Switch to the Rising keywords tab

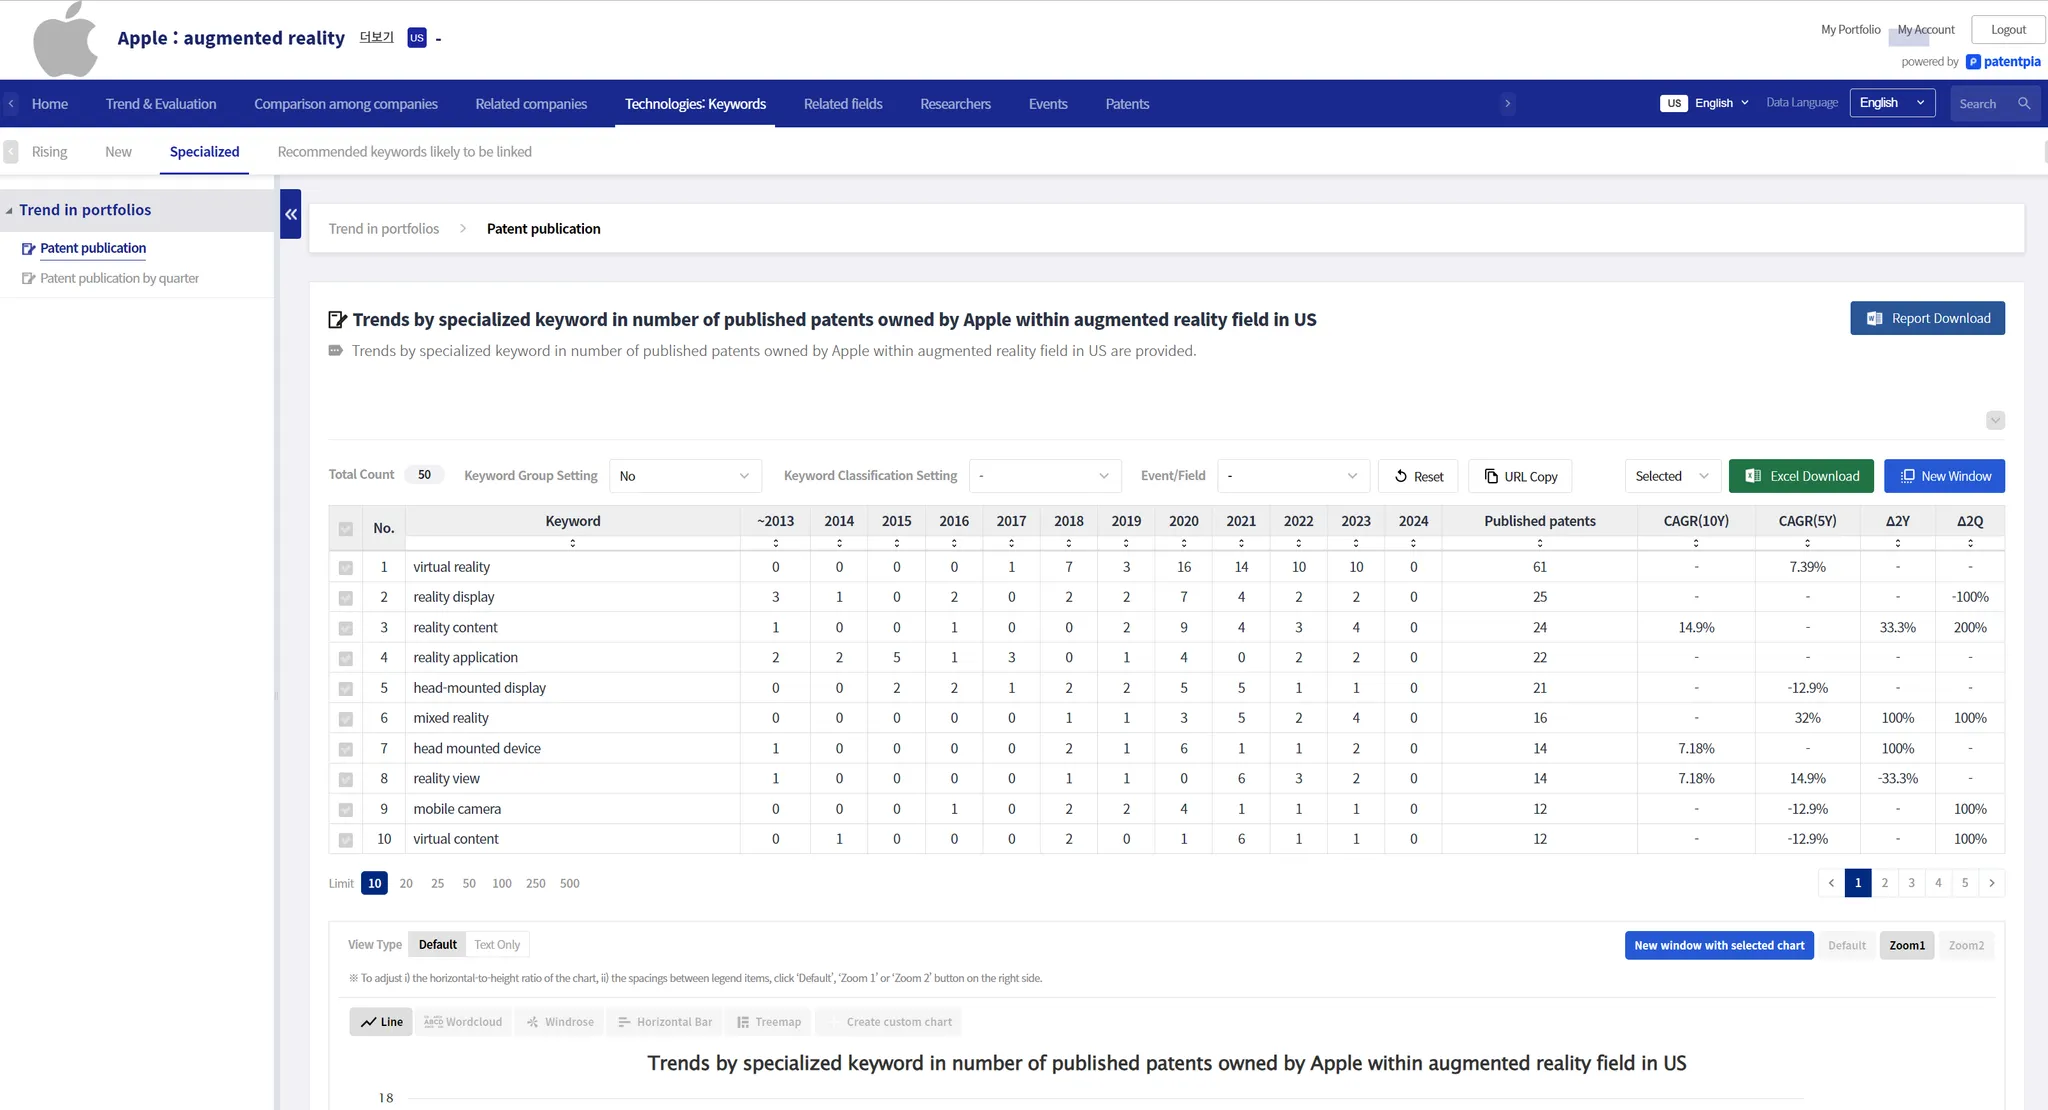tap(49, 152)
